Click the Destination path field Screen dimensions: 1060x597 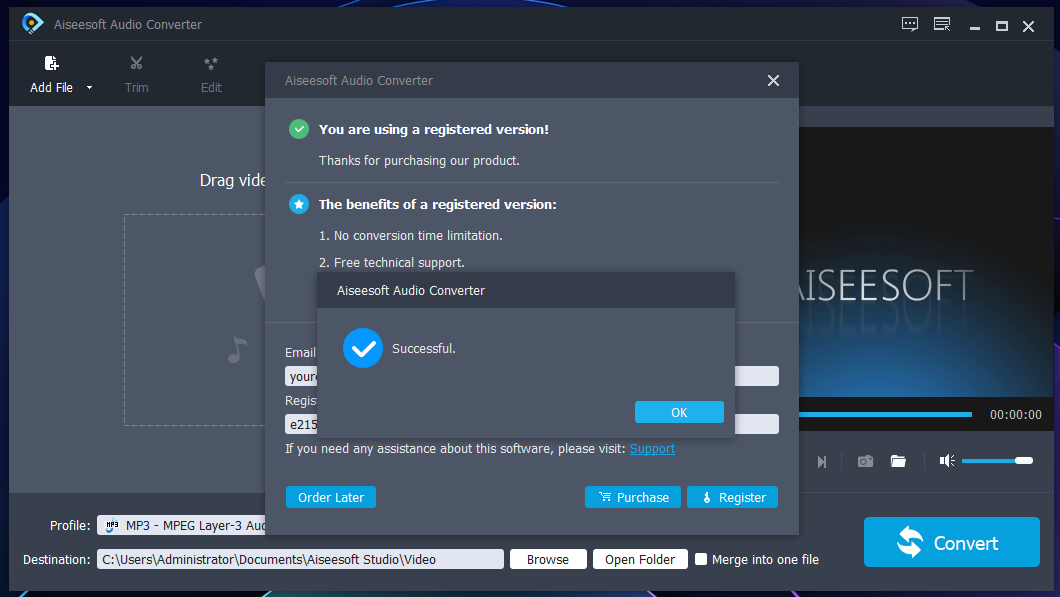coord(300,559)
